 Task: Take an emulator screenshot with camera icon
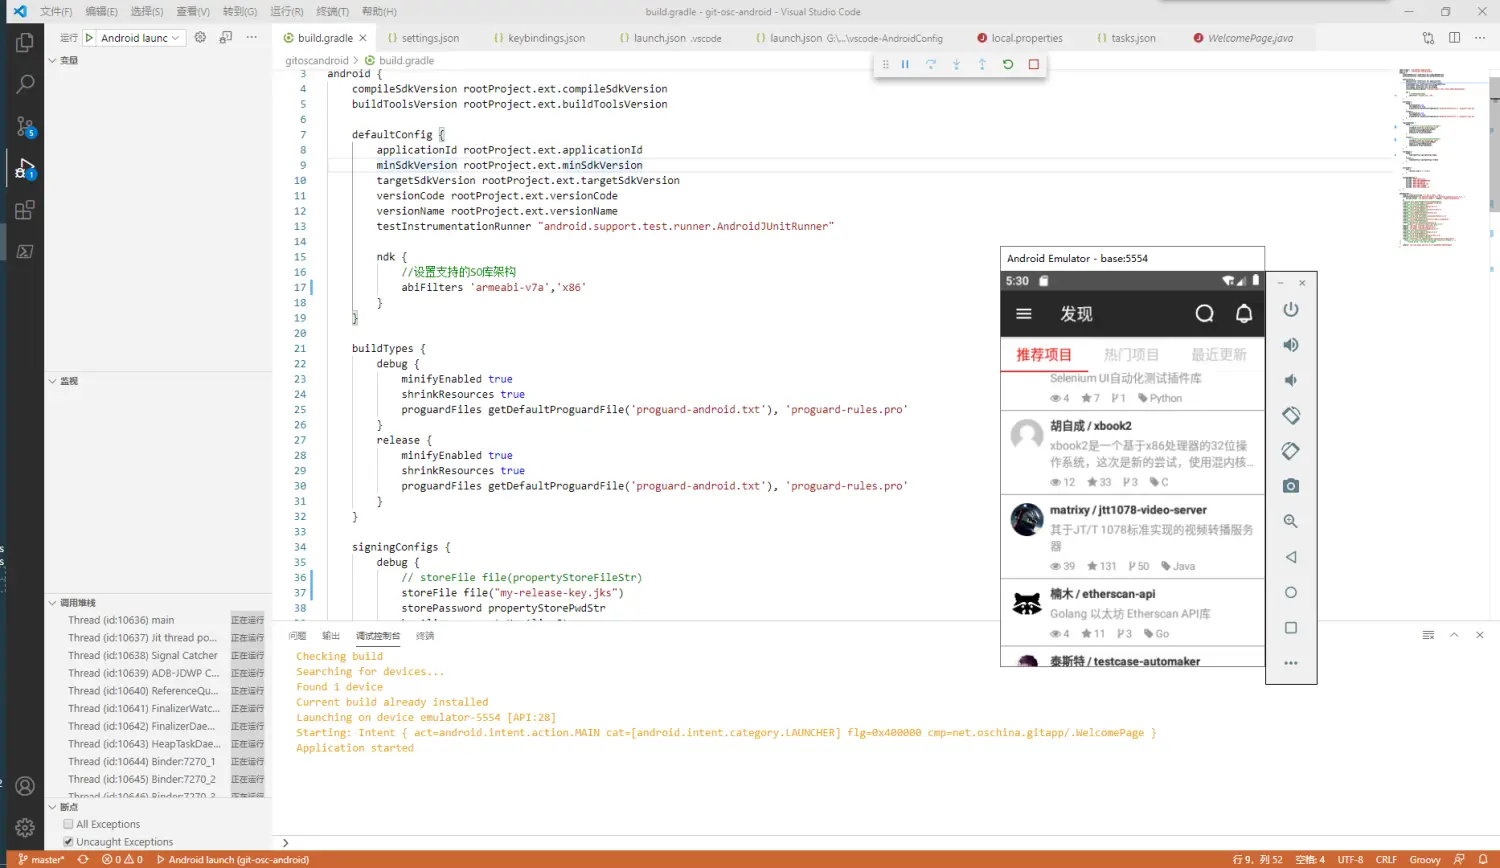(x=1291, y=486)
